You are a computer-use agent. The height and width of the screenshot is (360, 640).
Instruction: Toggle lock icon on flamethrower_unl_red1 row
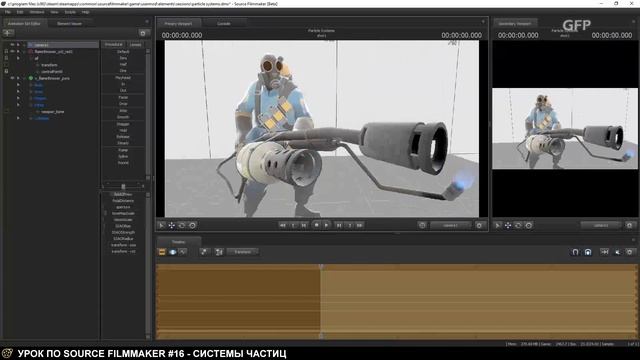tap(6, 52)
